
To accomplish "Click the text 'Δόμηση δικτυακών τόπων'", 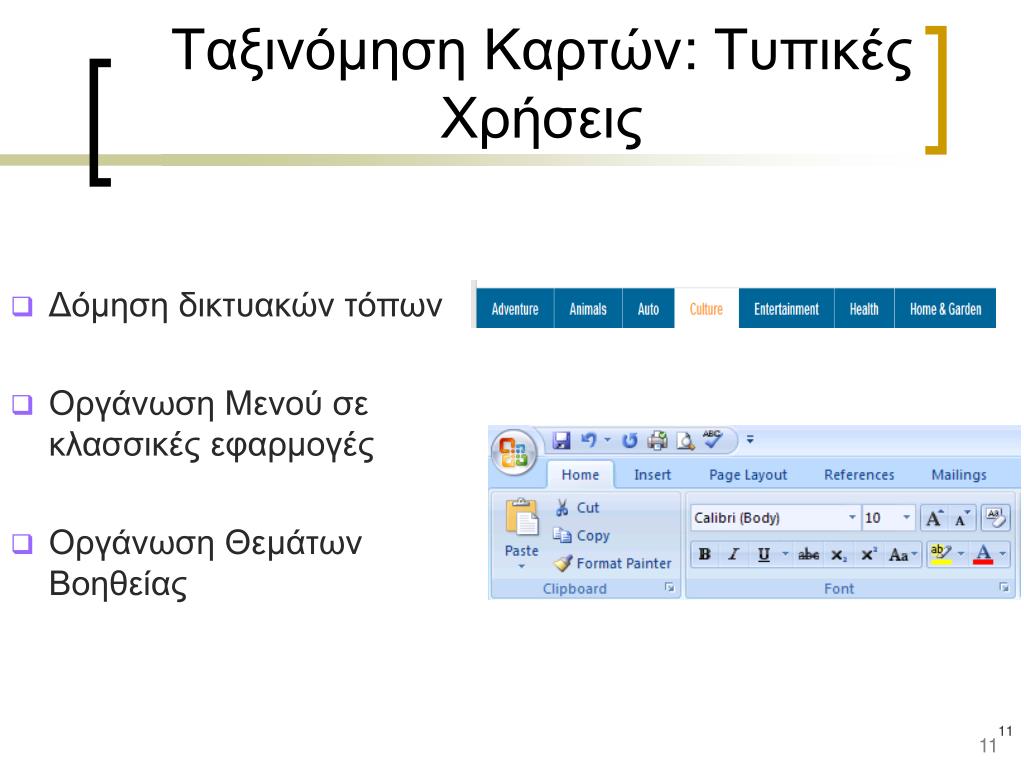I will coord(246,305).
